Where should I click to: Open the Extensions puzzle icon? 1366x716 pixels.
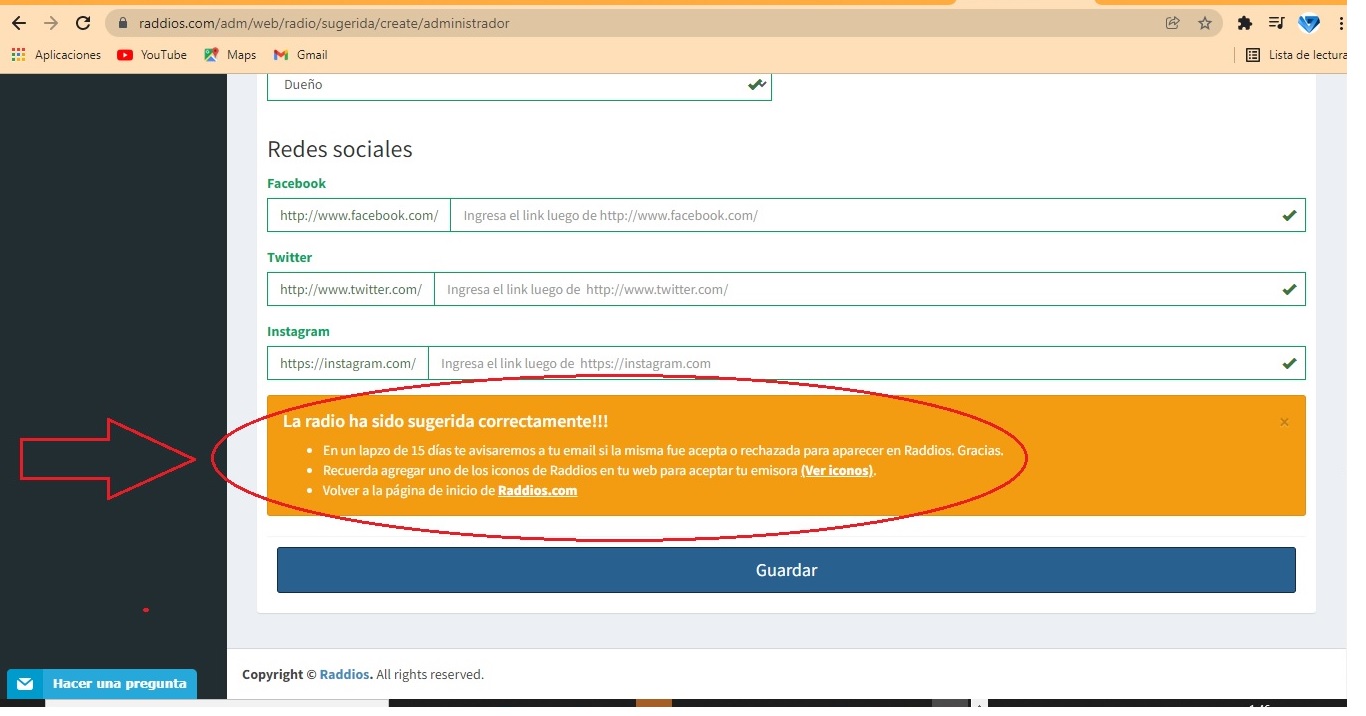tap(1245, 23)
